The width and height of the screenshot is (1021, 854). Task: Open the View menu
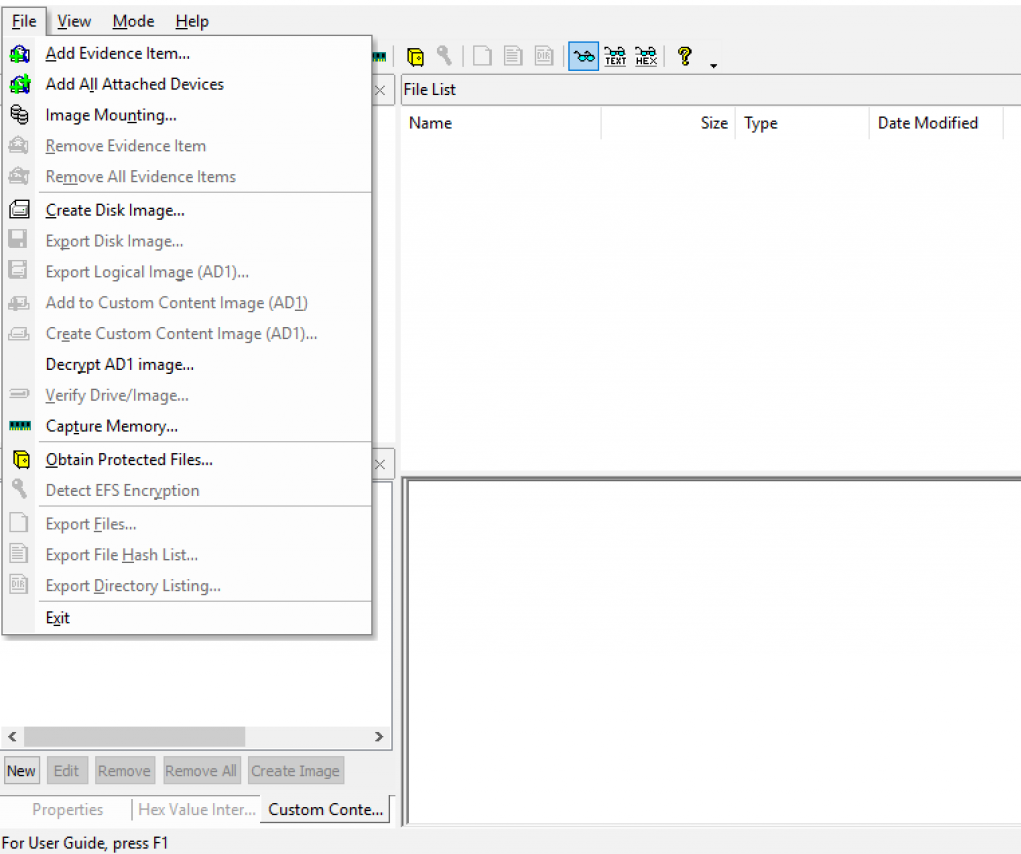[x=74, y=21]
